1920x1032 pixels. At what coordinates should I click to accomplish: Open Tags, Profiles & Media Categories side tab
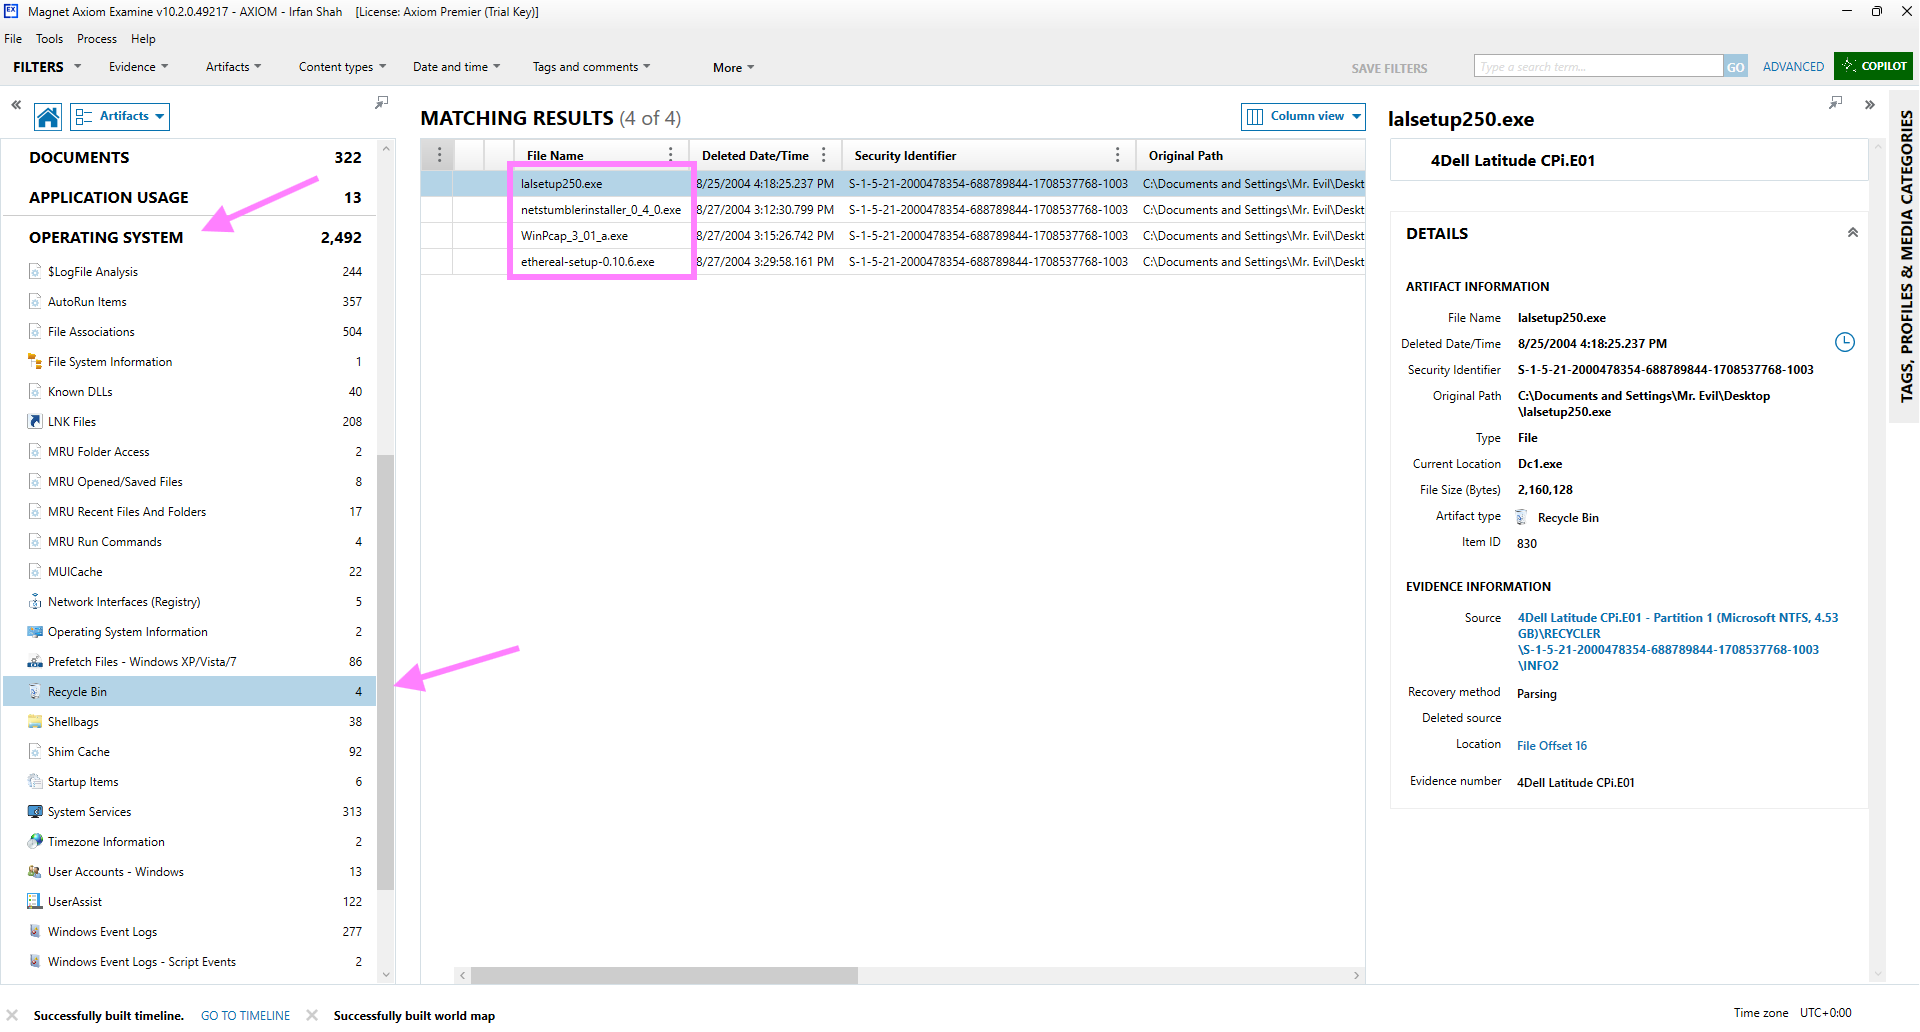click(x=1906, y=255)
